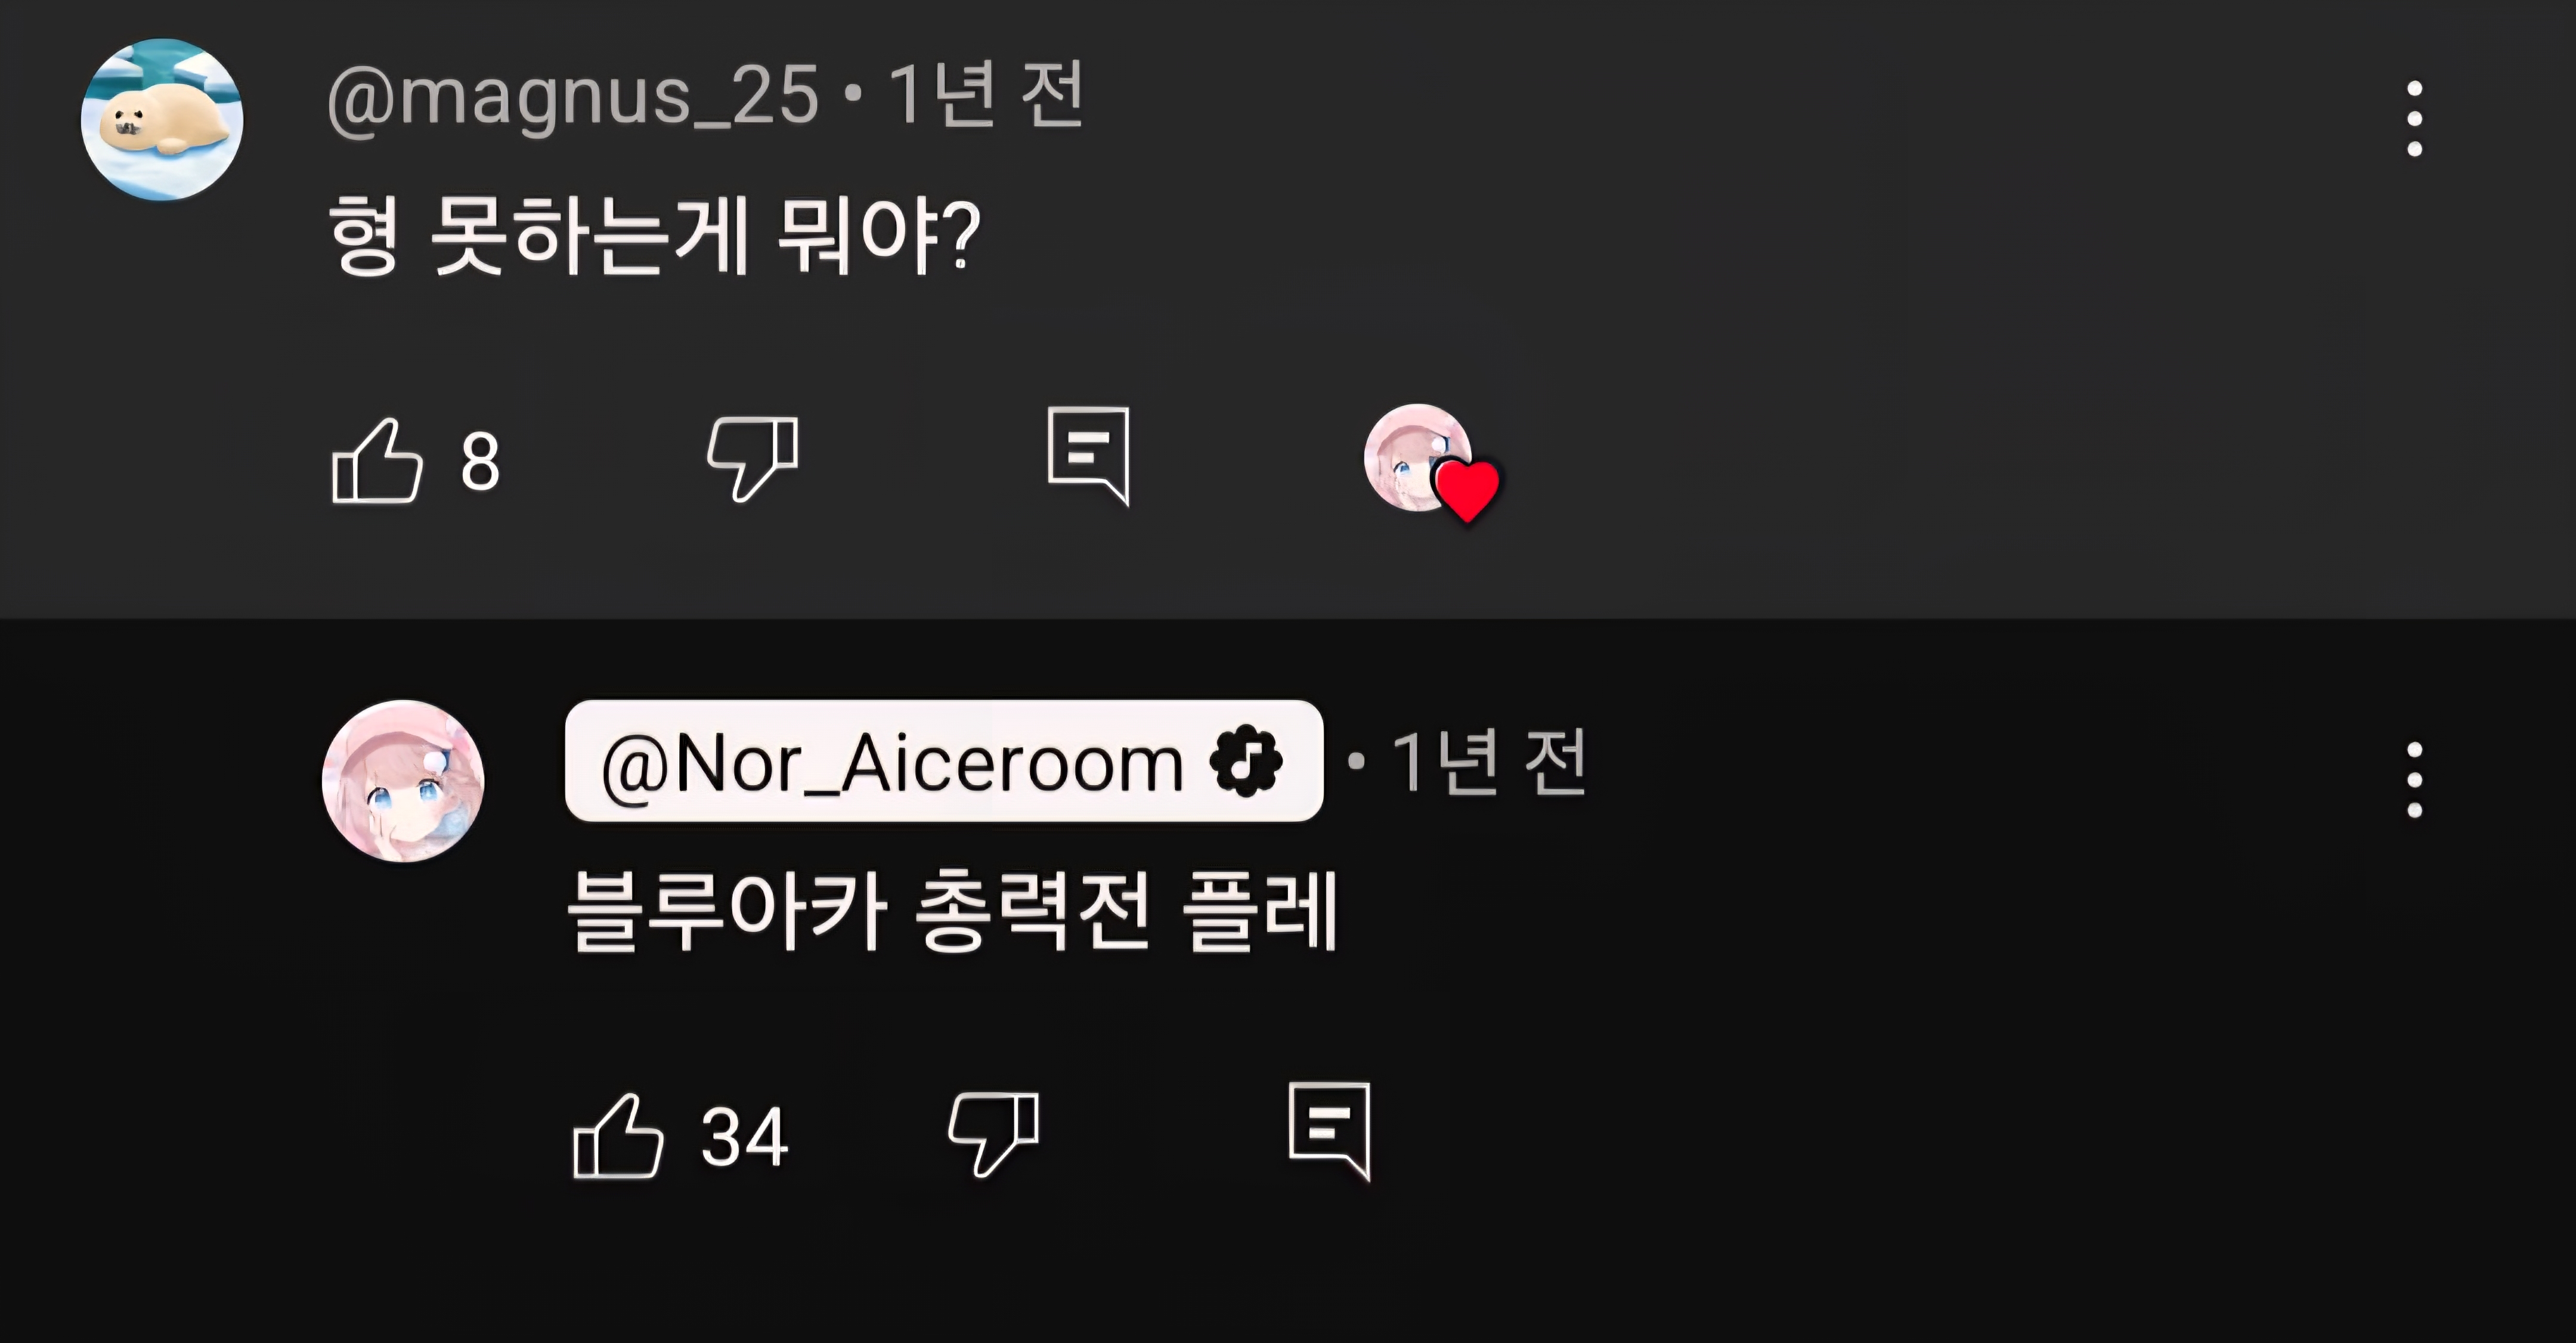Click the 34 likes count
The height and width of the screenshot is (1343, 2576).
tap(745, 1137)
